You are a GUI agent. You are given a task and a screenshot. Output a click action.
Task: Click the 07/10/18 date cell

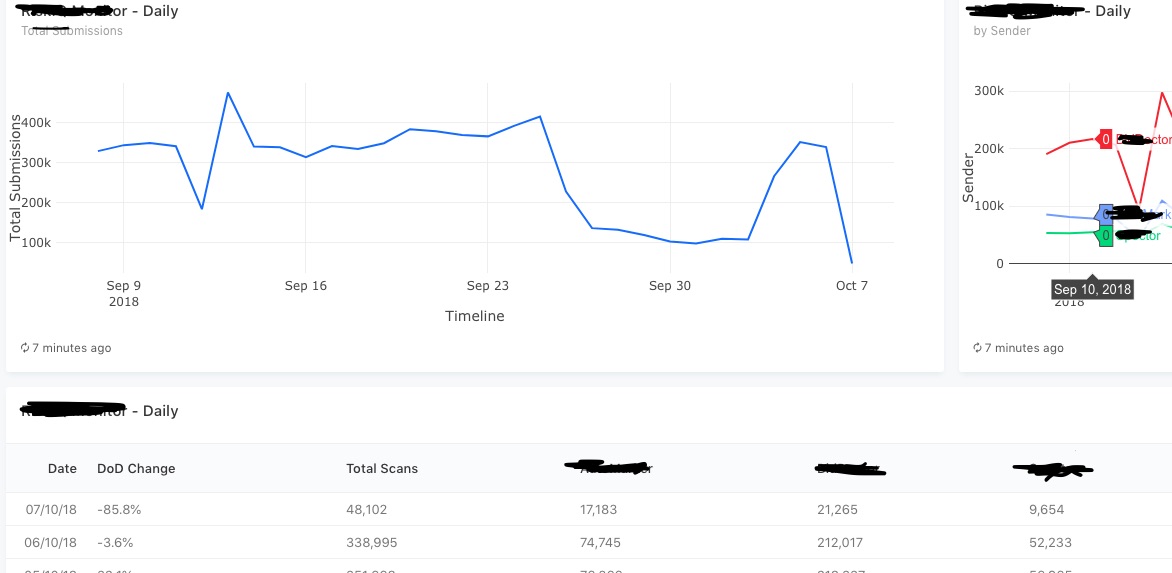click(52, 509)
